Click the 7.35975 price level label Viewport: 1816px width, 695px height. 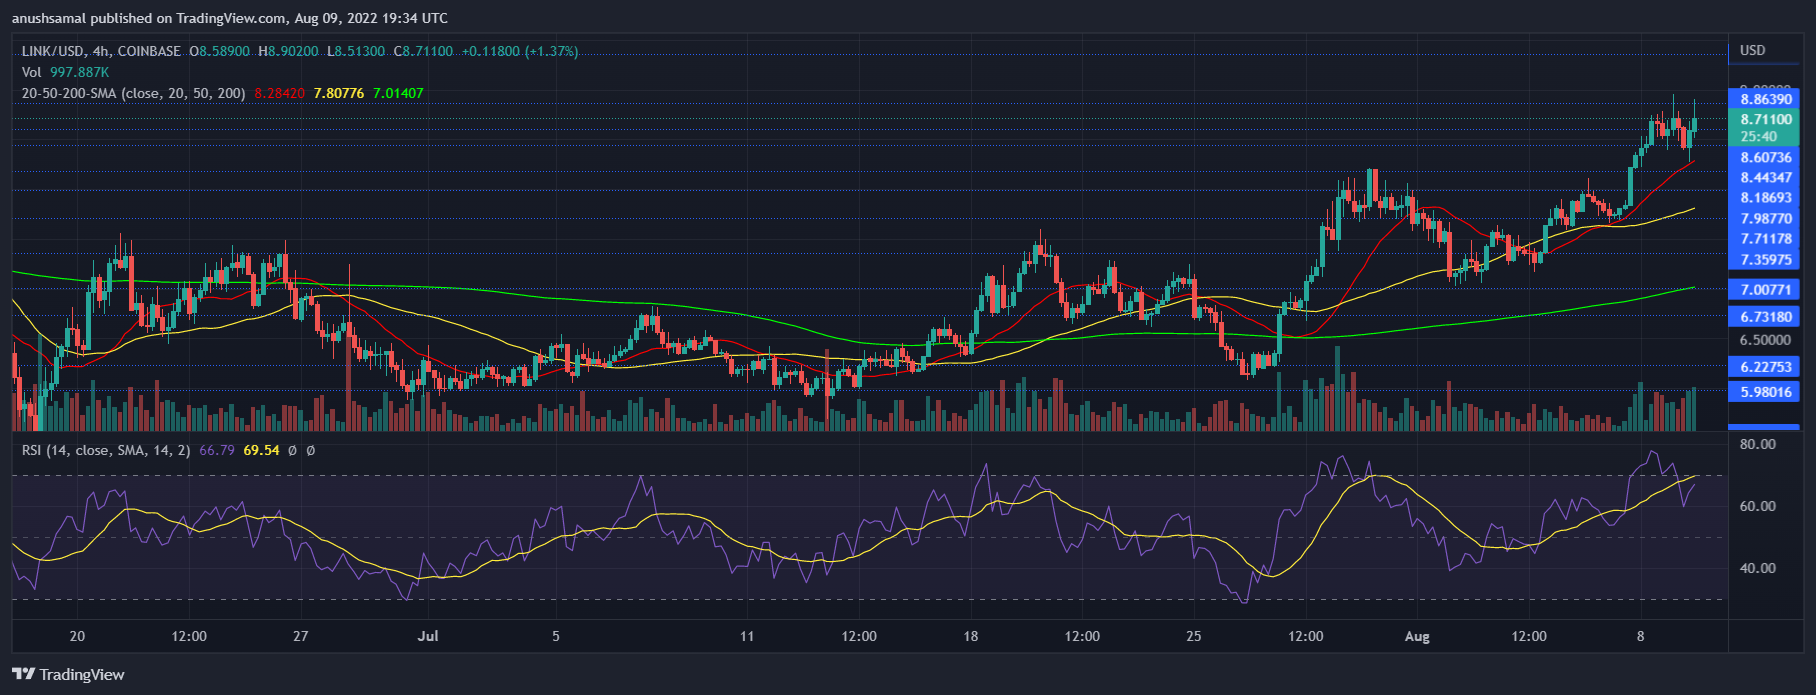pyautogui.click(x=1764, y=260)
